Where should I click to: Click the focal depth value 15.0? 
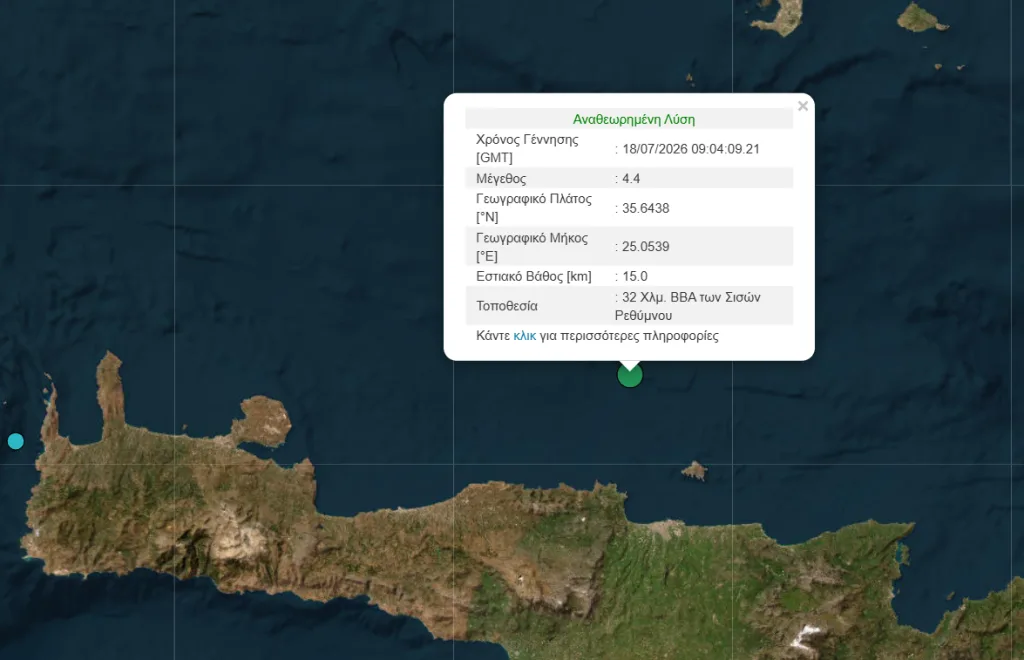[635, 276]
